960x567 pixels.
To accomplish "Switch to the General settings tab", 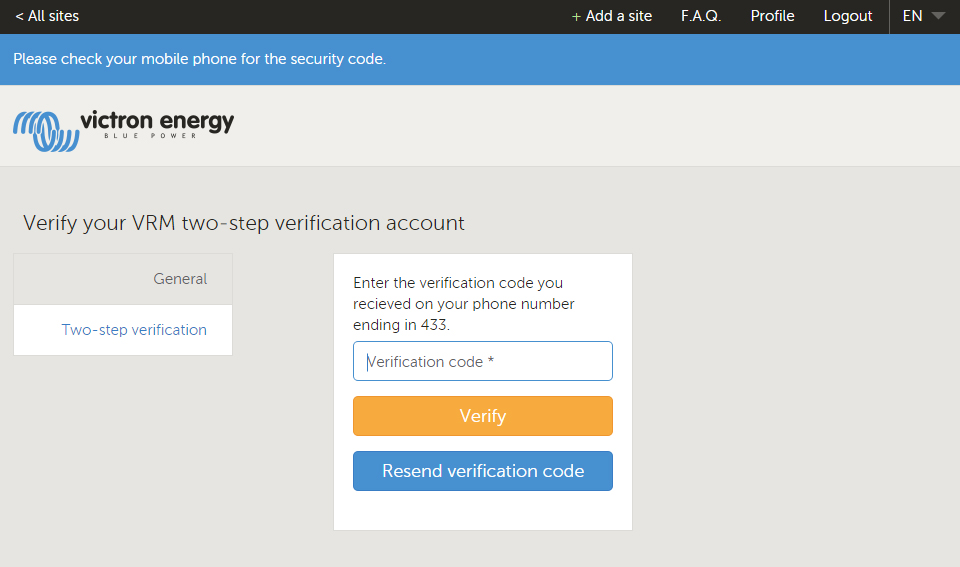I will (180, 279).
